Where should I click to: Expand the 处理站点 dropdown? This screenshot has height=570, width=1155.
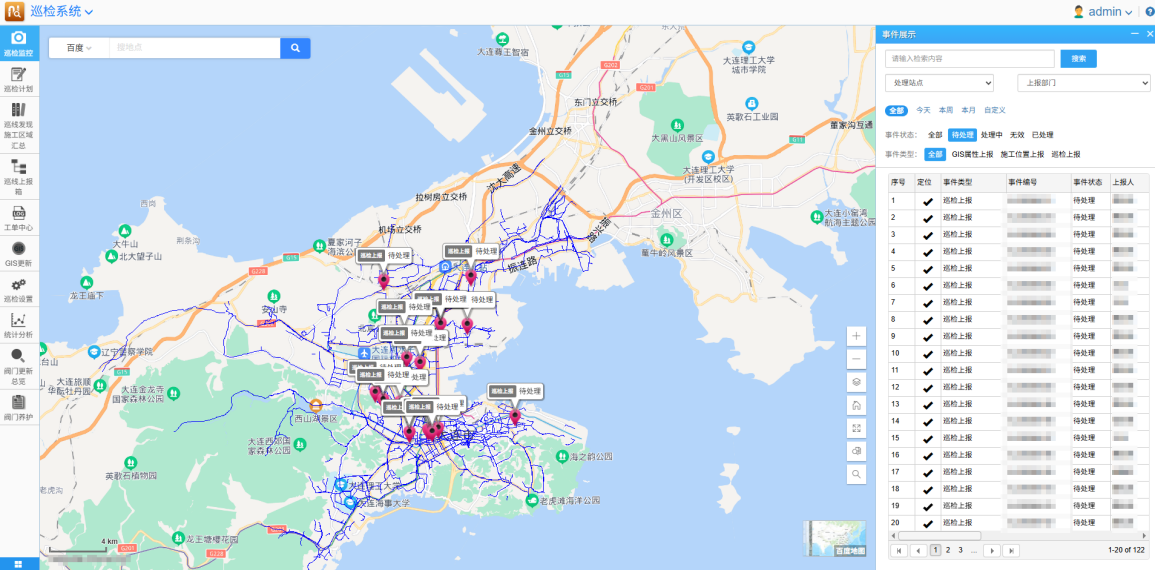click(x=939, y=83)
